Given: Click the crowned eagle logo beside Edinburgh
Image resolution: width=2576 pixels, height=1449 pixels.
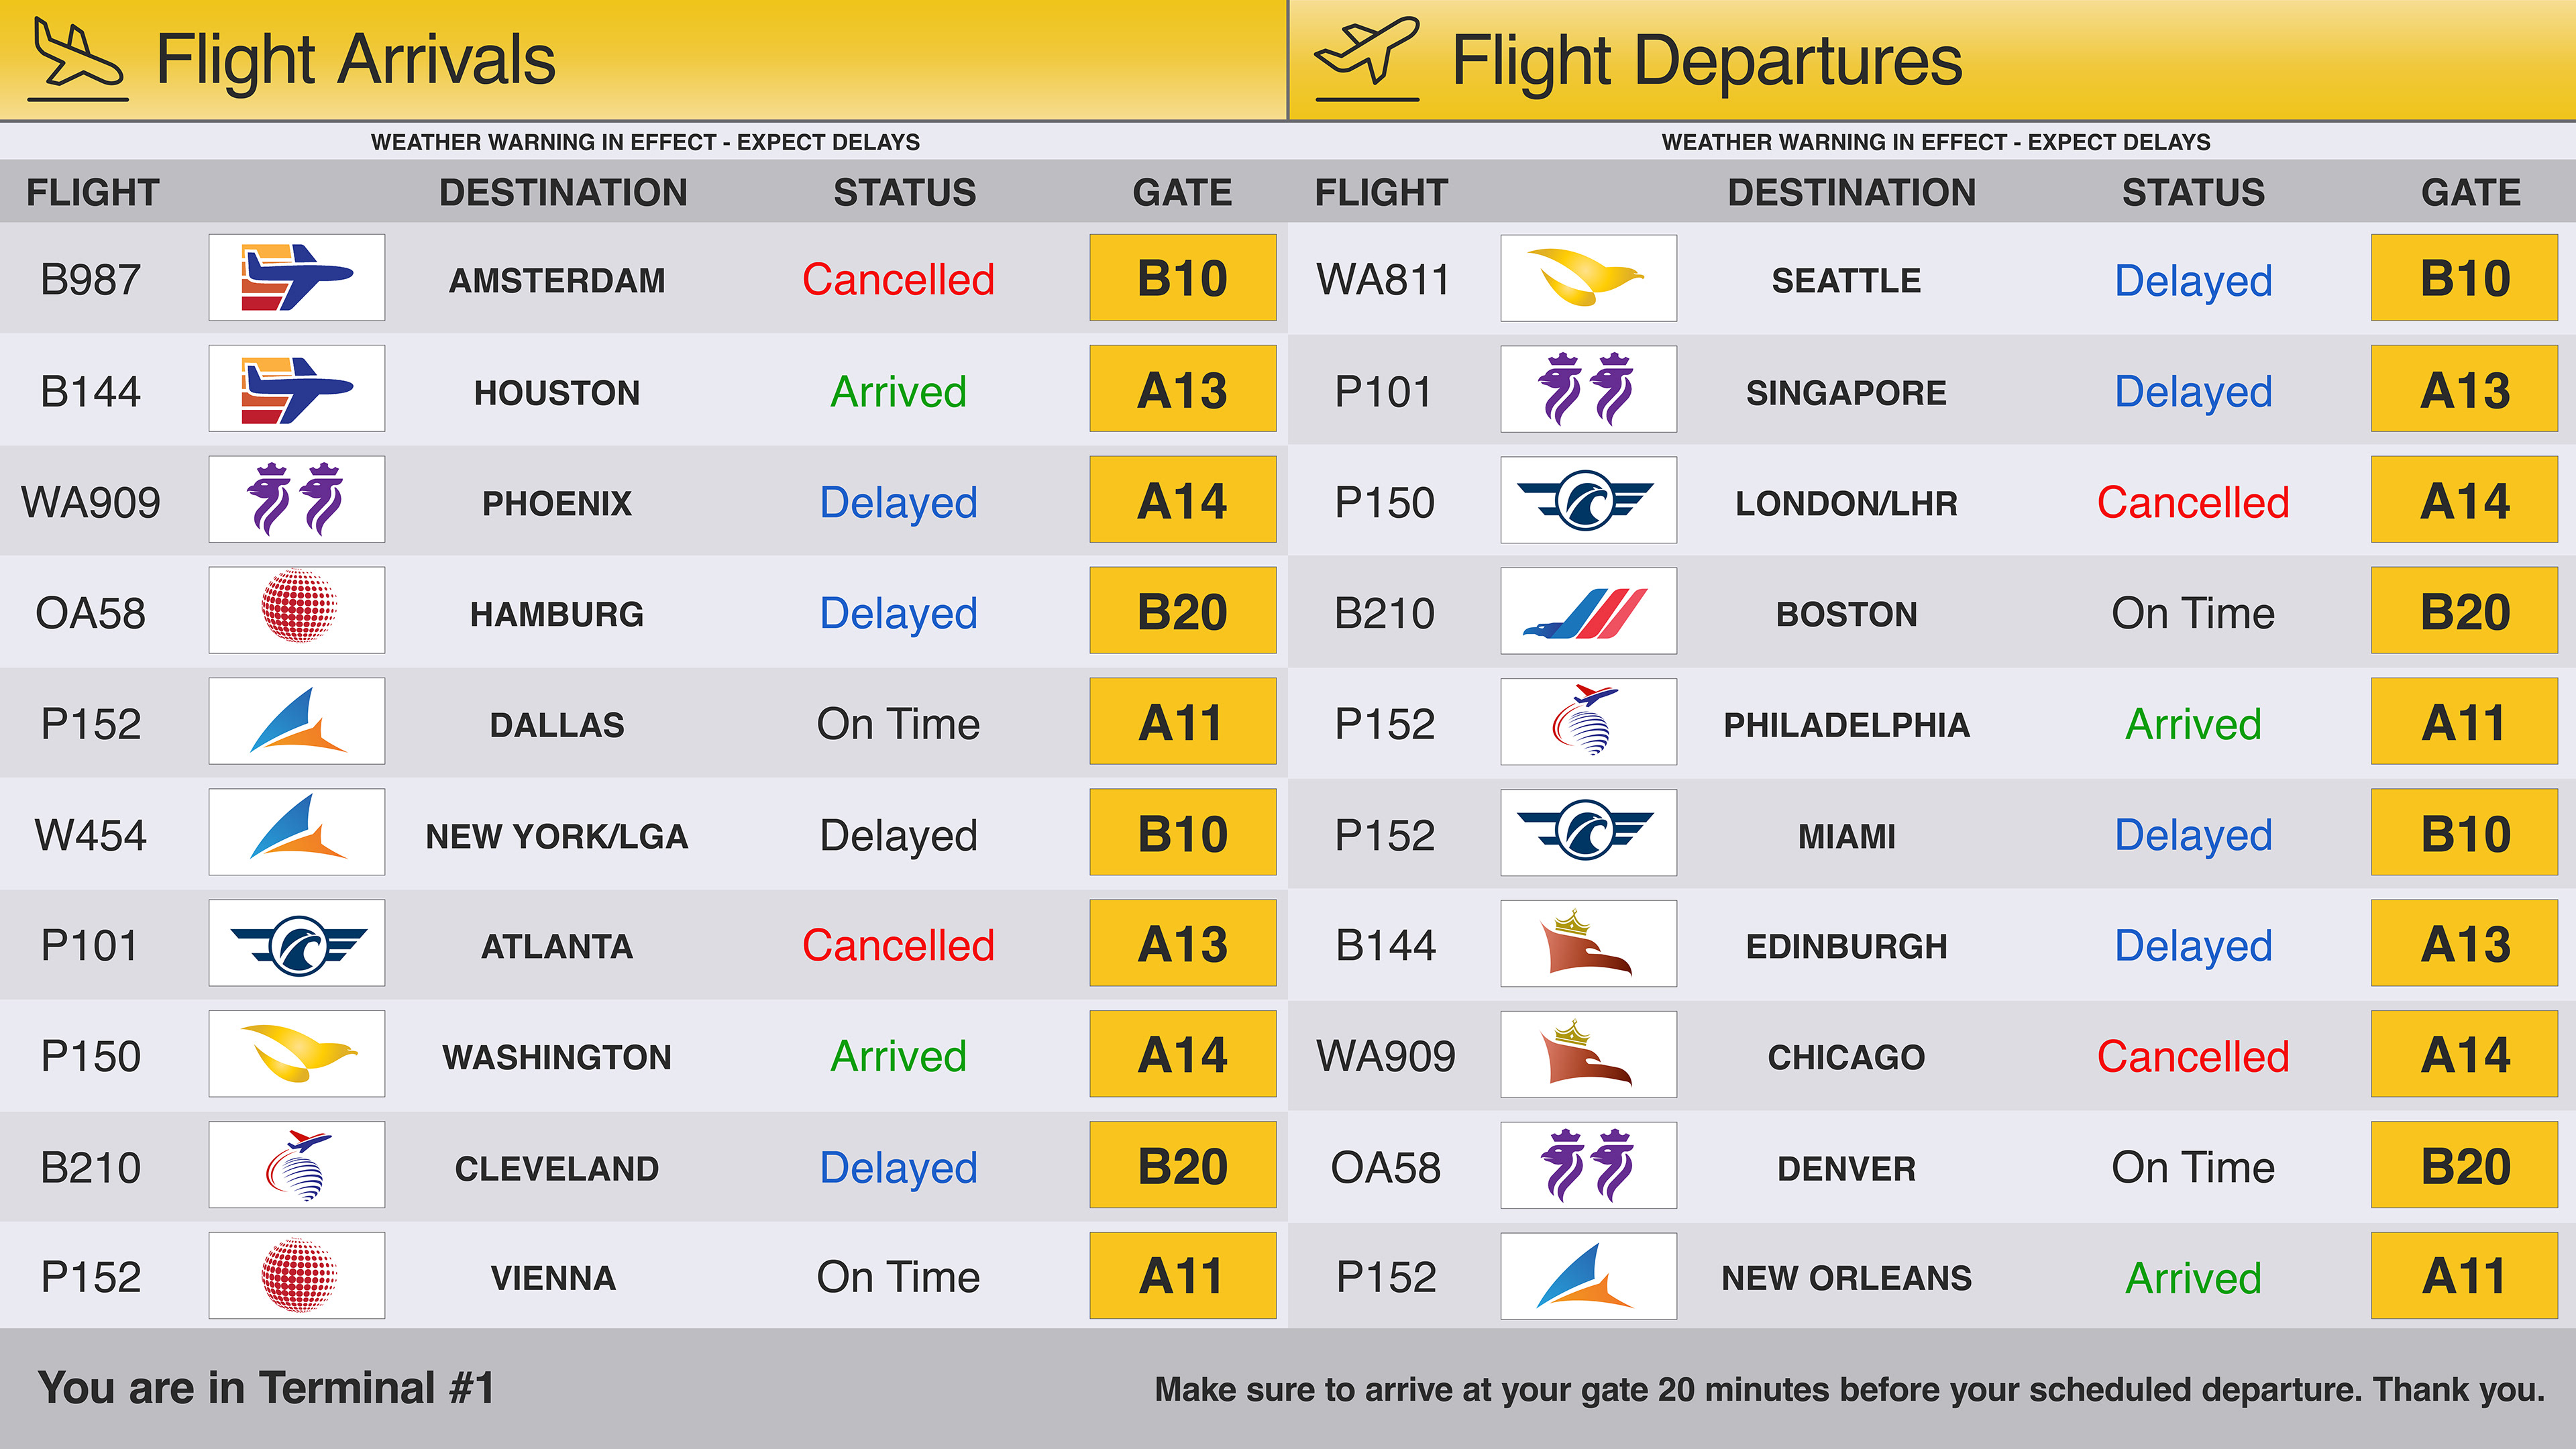Looking at the screenshot, I should (1587, 943).
